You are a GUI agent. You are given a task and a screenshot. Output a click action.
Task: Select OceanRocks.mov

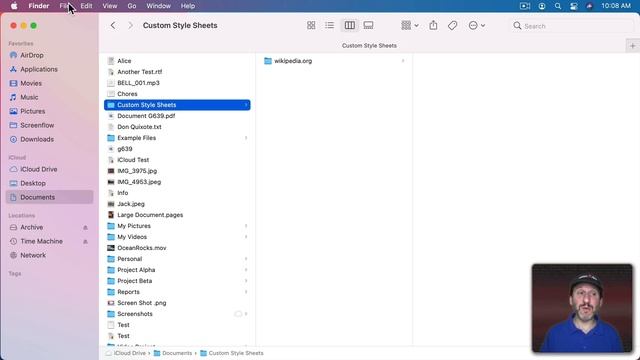pos(141,248)
